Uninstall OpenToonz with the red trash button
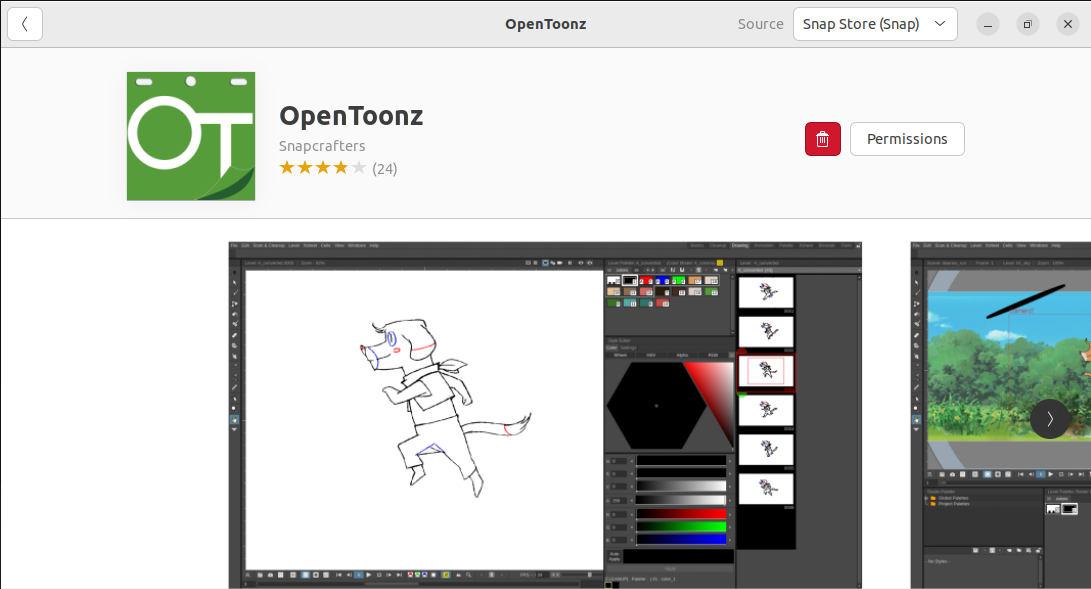The height and width of the screenshot is (589, 1091). coord(822,139)
